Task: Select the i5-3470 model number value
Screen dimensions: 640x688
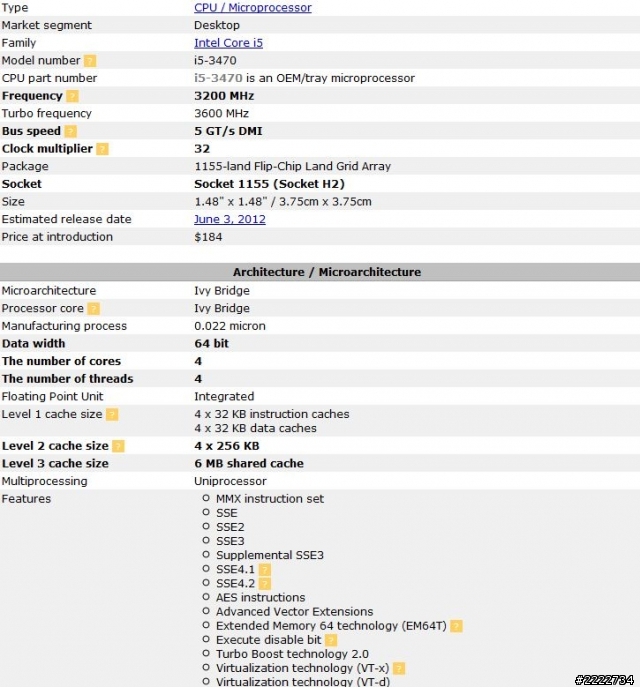Action: click(x=215, y=61)
